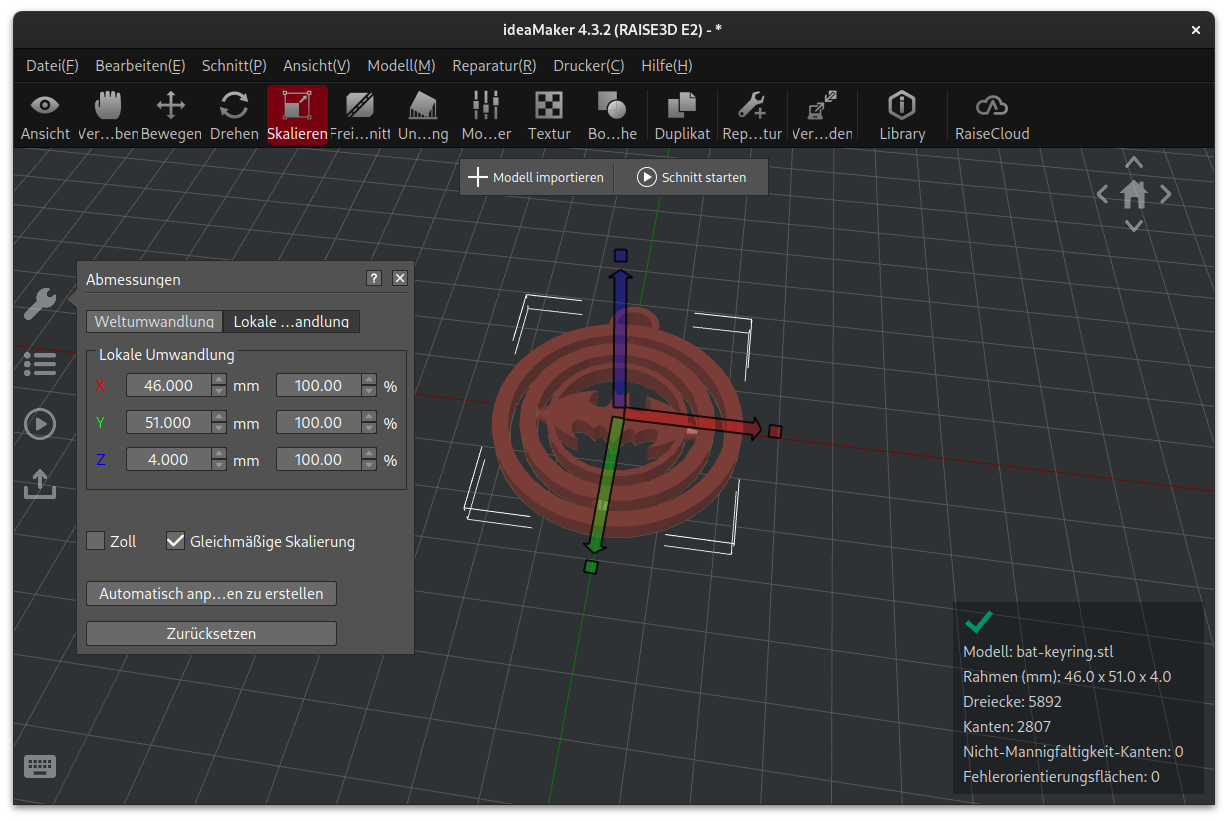The image size is (1228, 821).
Task: Click the wrench icon in left sidebar
Action: pos(40,304)
